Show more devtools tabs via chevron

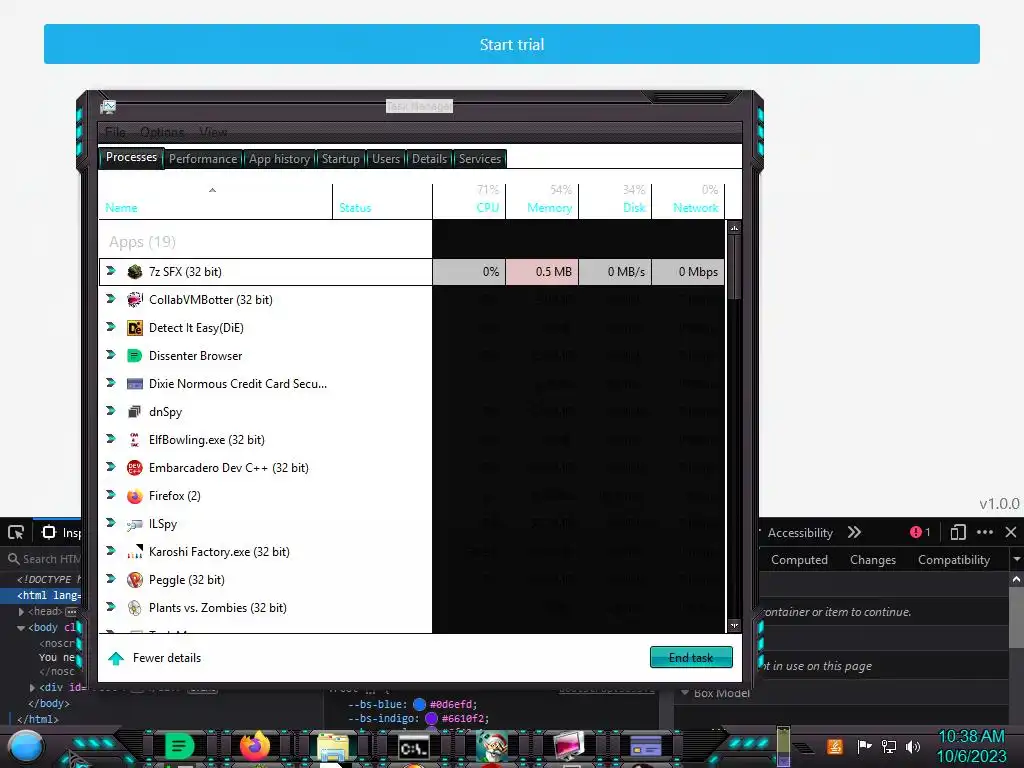(x=854, y=532)
